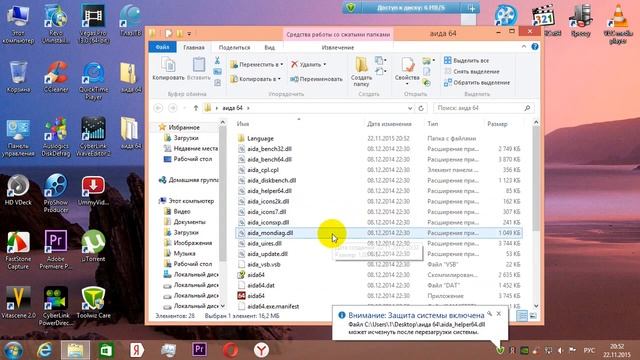Screen dimensions: 640x360
Task: Collapse the ribbon with chevron arrow
Action: click(524, 47)
